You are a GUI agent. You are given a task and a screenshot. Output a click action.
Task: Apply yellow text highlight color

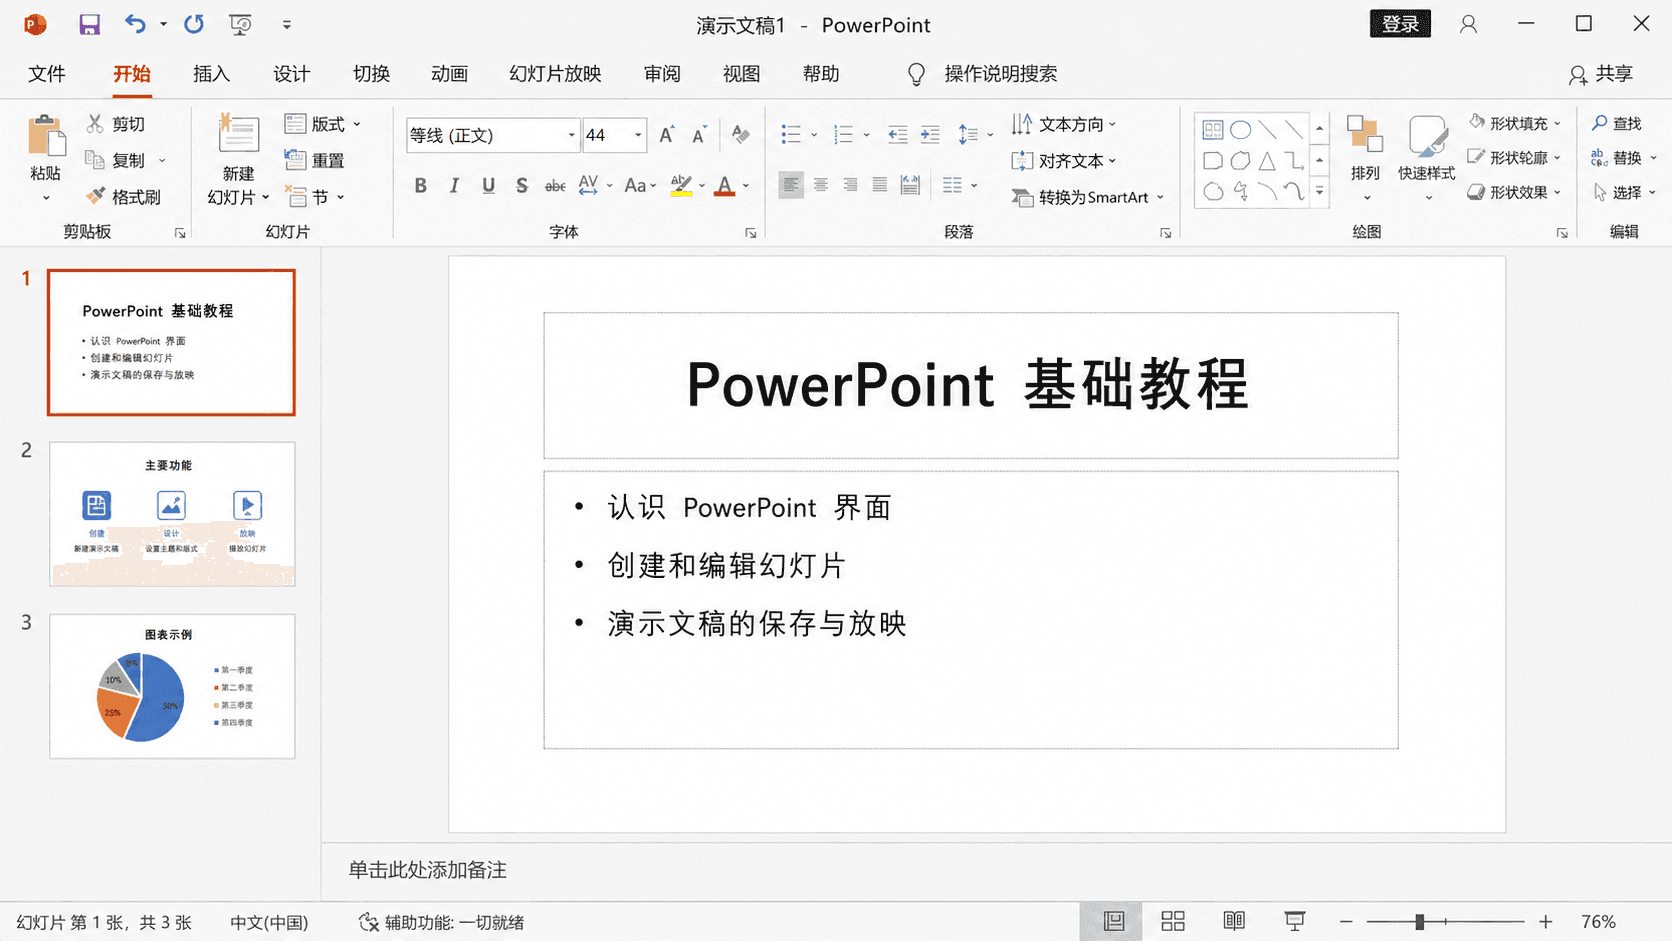point(681,186)
